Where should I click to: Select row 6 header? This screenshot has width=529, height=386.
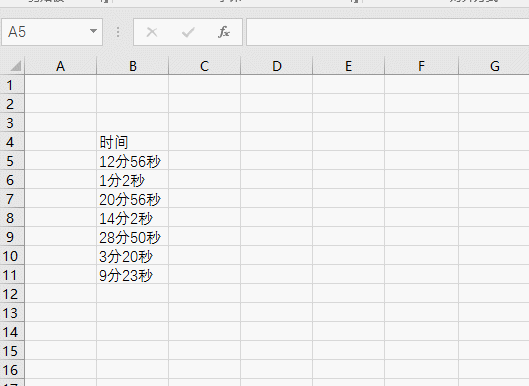pyautogui.click(x=12, y=180)
